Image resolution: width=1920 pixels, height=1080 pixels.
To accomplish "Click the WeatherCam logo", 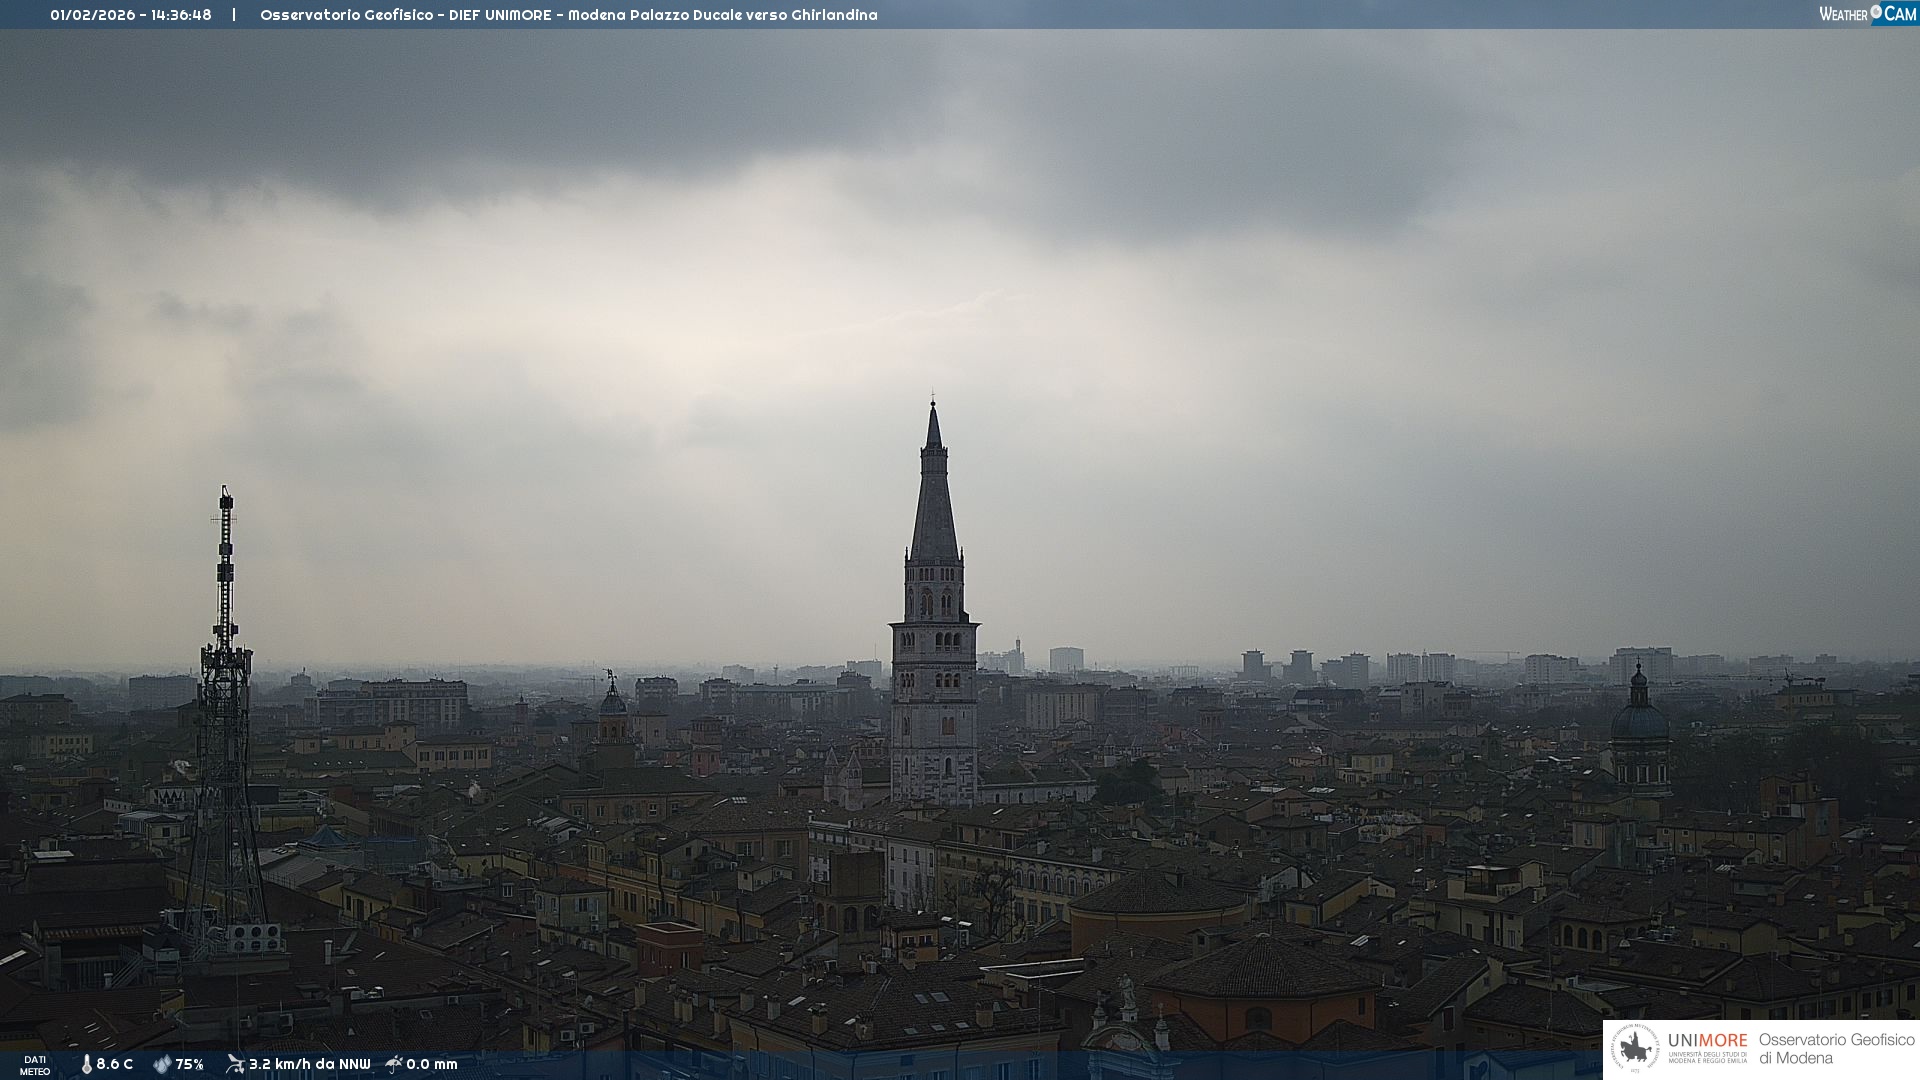I will click(x=1867, y=14).
